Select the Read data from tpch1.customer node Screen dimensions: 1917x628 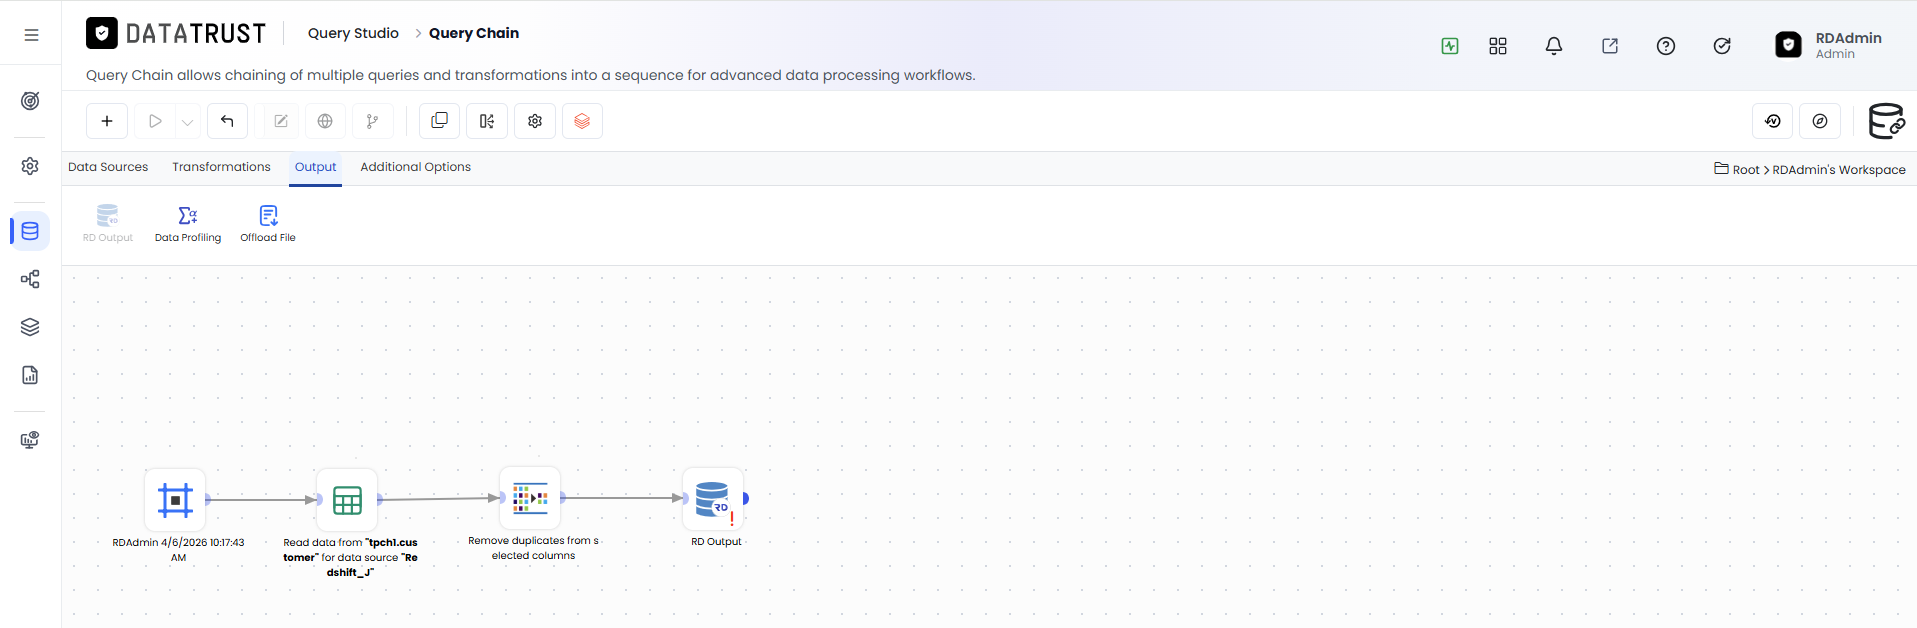tap(347, 500)
